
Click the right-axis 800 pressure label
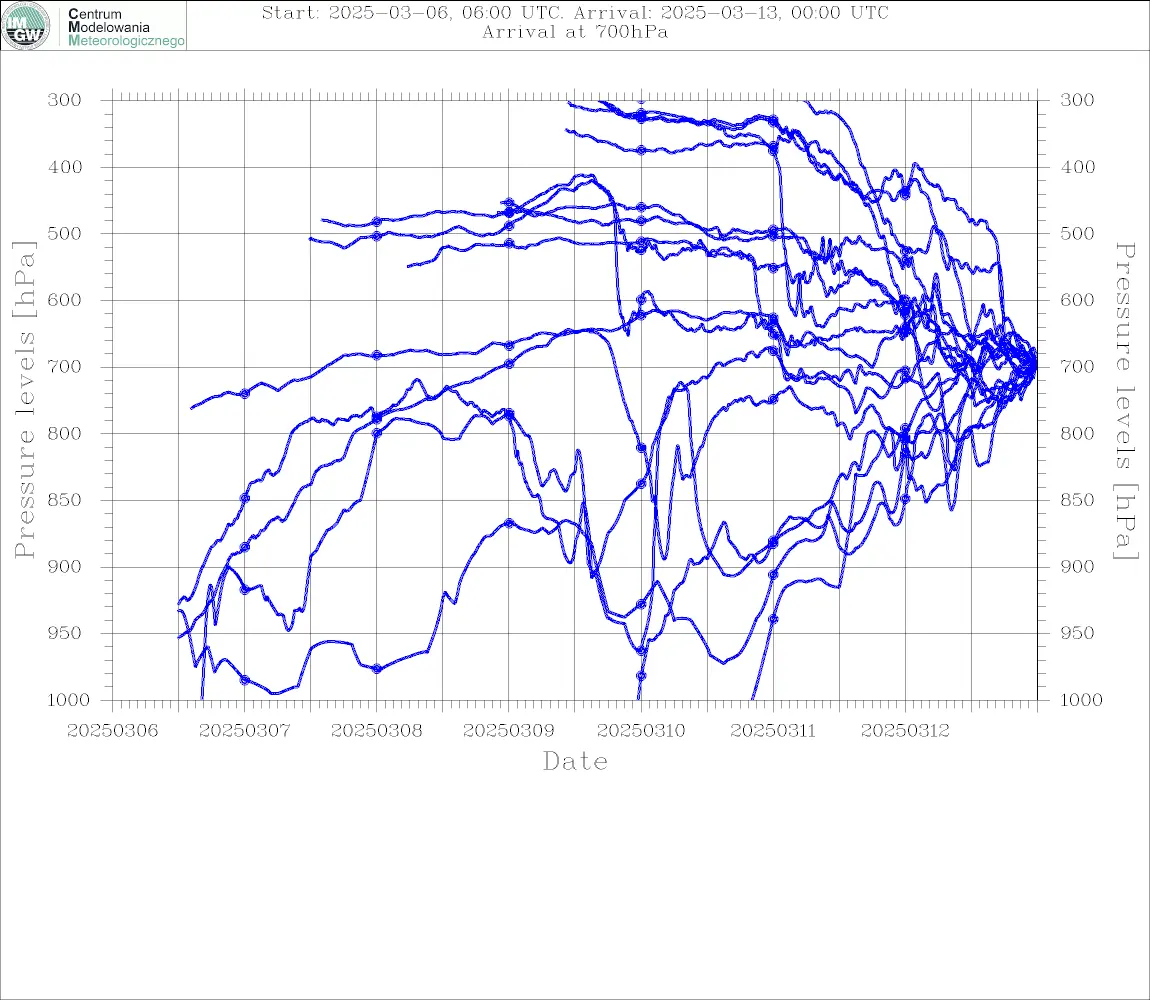1077,433
